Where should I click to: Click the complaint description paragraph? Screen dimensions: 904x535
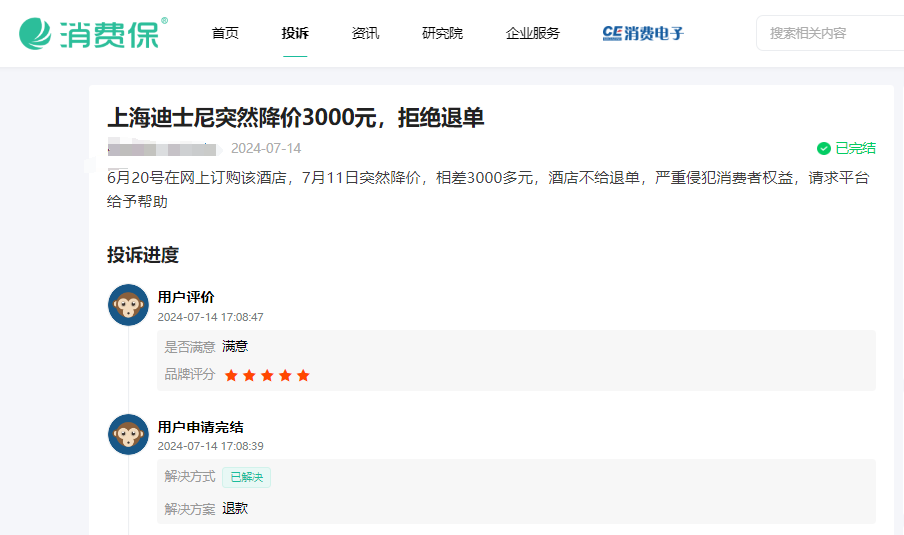tap(488, 190)
